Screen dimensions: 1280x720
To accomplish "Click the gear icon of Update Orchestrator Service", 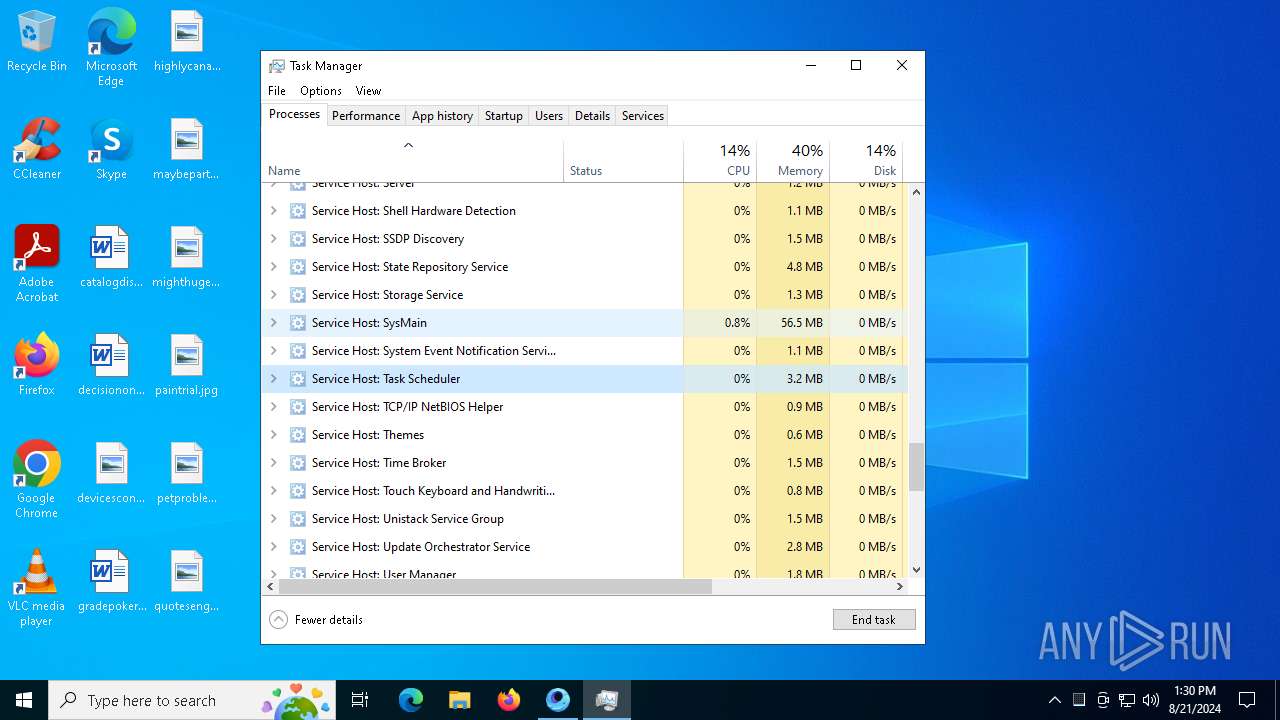I will [x=297, y=547].
